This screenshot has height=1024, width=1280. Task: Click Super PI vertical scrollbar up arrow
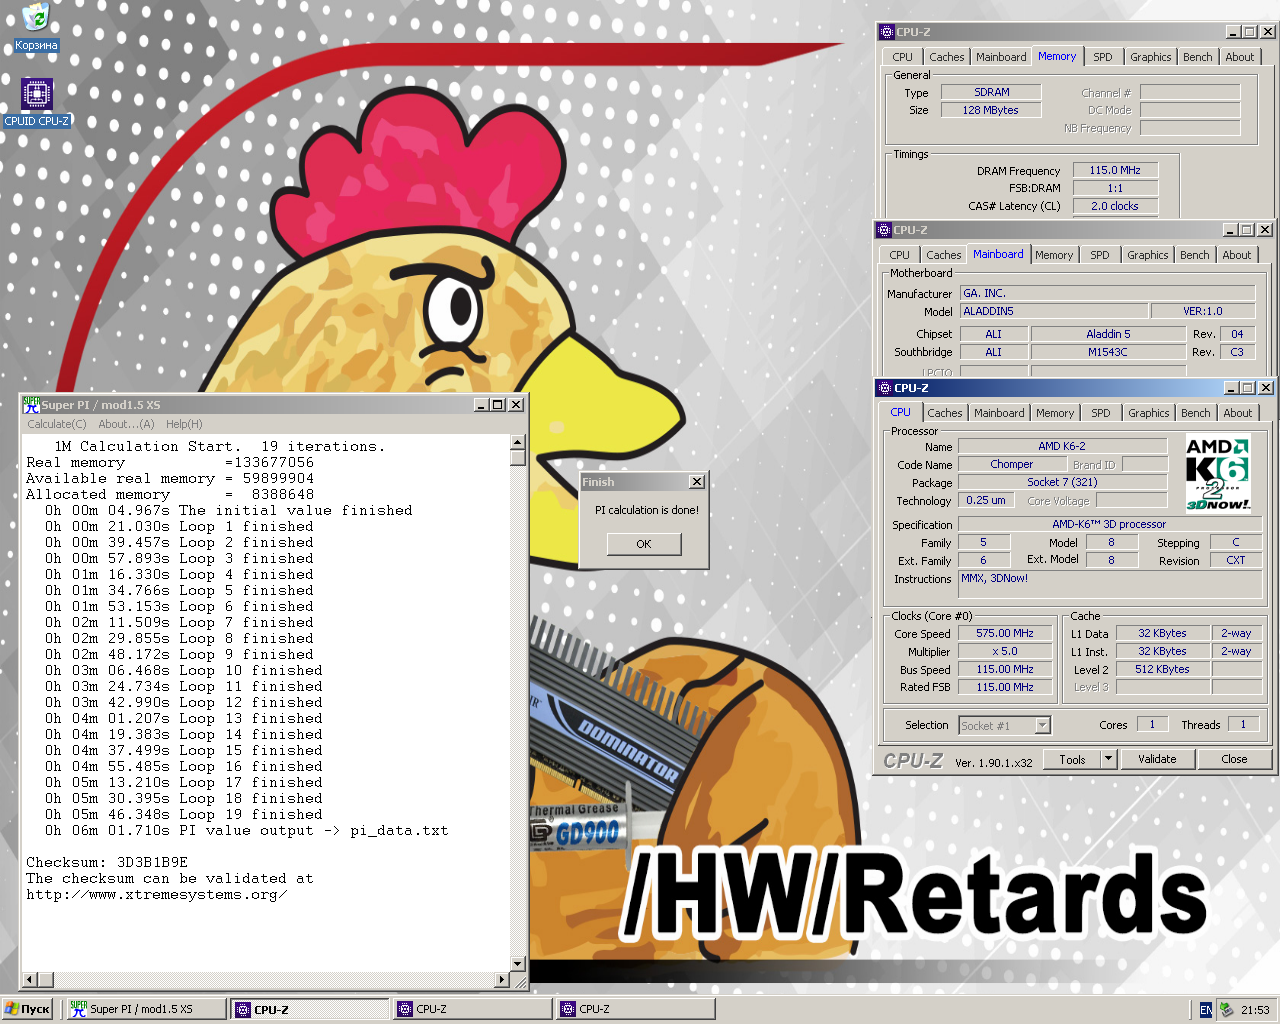pyautogui.click(x=518, y=442)
